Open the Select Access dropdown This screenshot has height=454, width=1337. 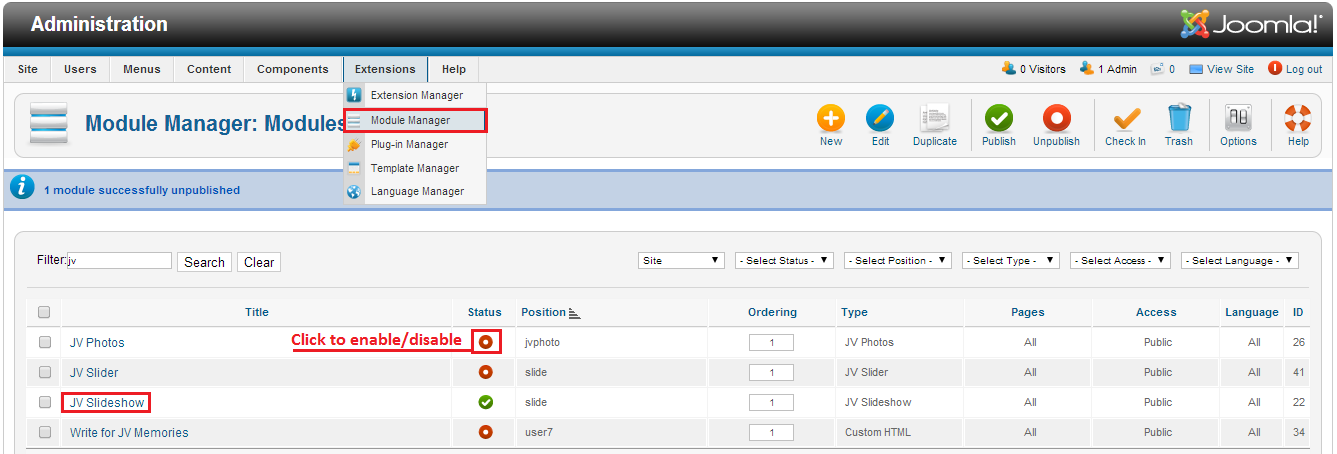coord(1120,260)
